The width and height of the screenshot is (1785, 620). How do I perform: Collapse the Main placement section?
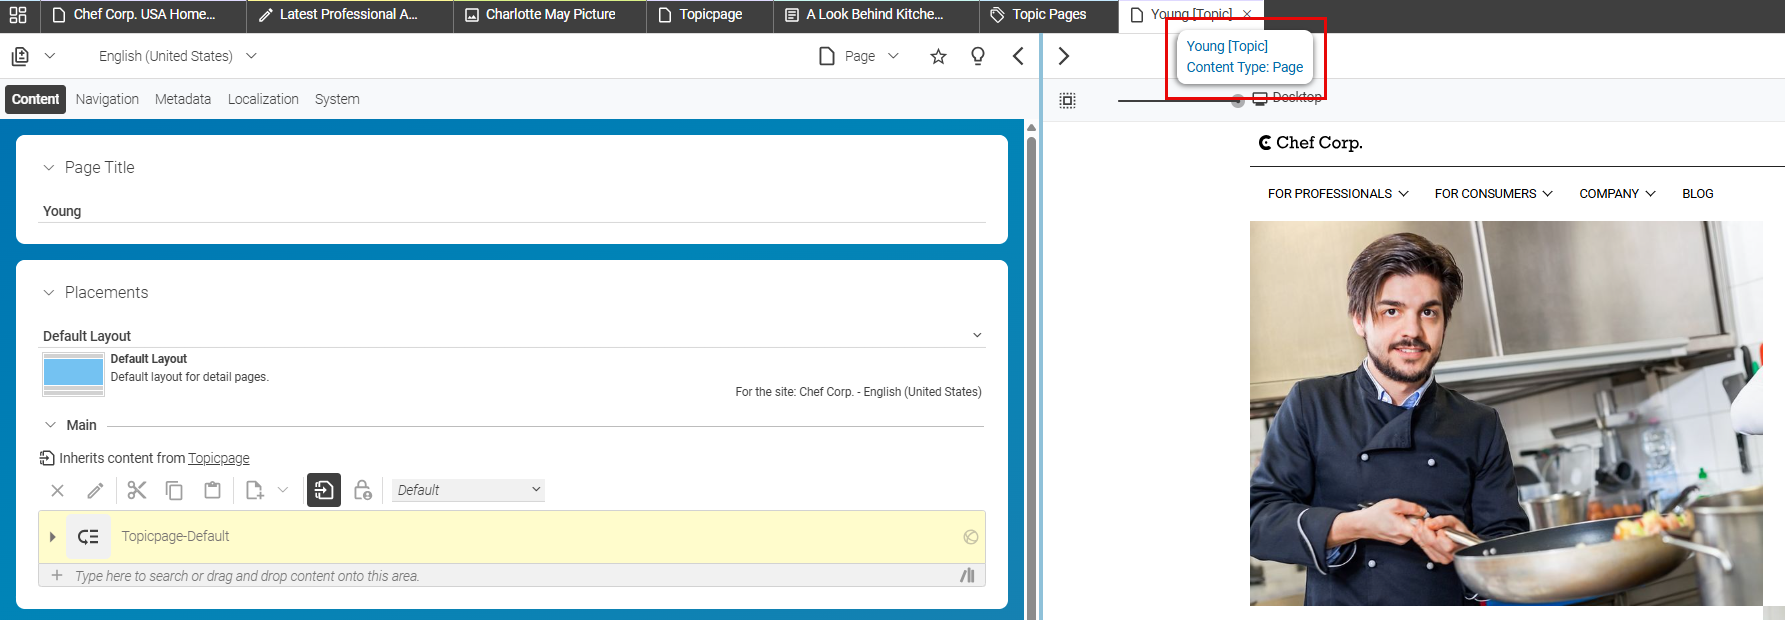(x=50, y=425)
